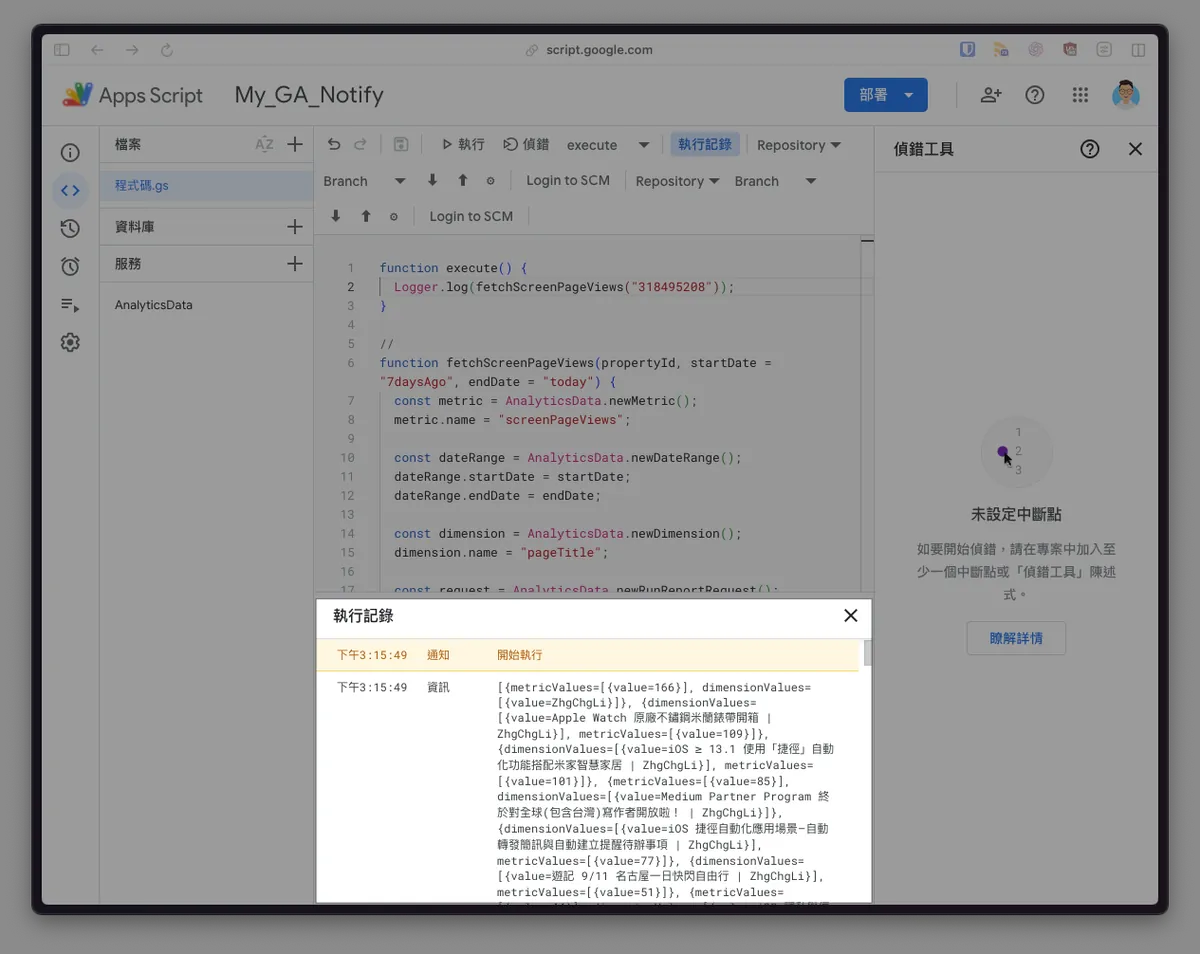Open Project Settings gear icon
This screenshot has width=1200, height=954.
70,343
